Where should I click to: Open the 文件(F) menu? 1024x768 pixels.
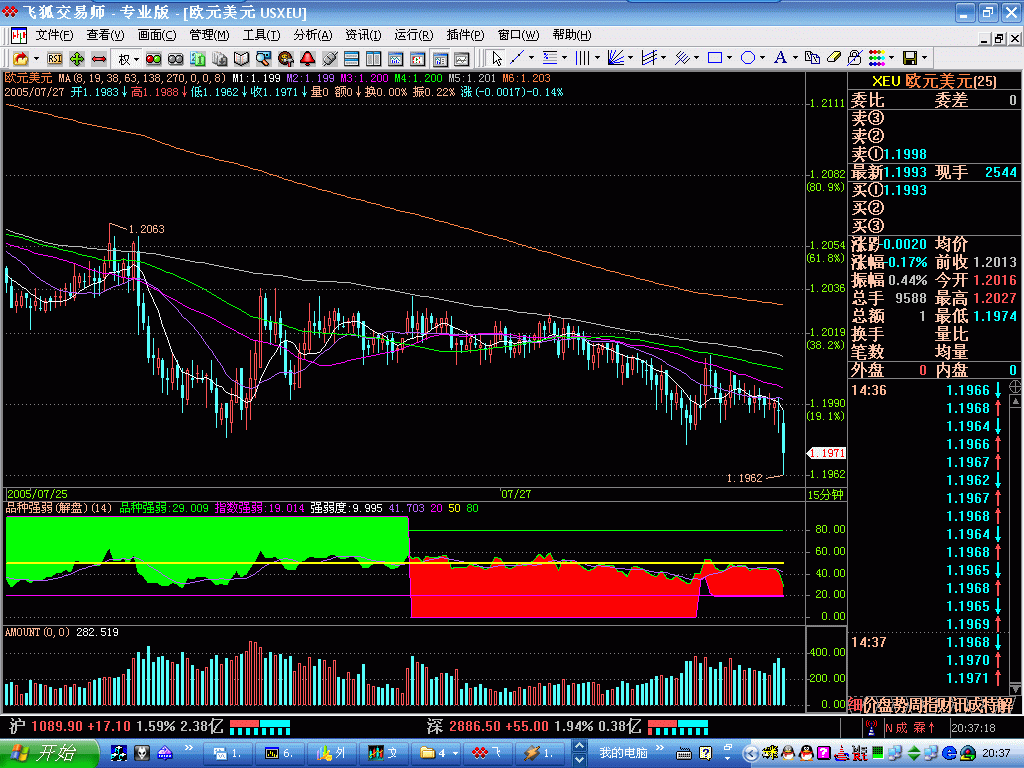click(54, 35)
